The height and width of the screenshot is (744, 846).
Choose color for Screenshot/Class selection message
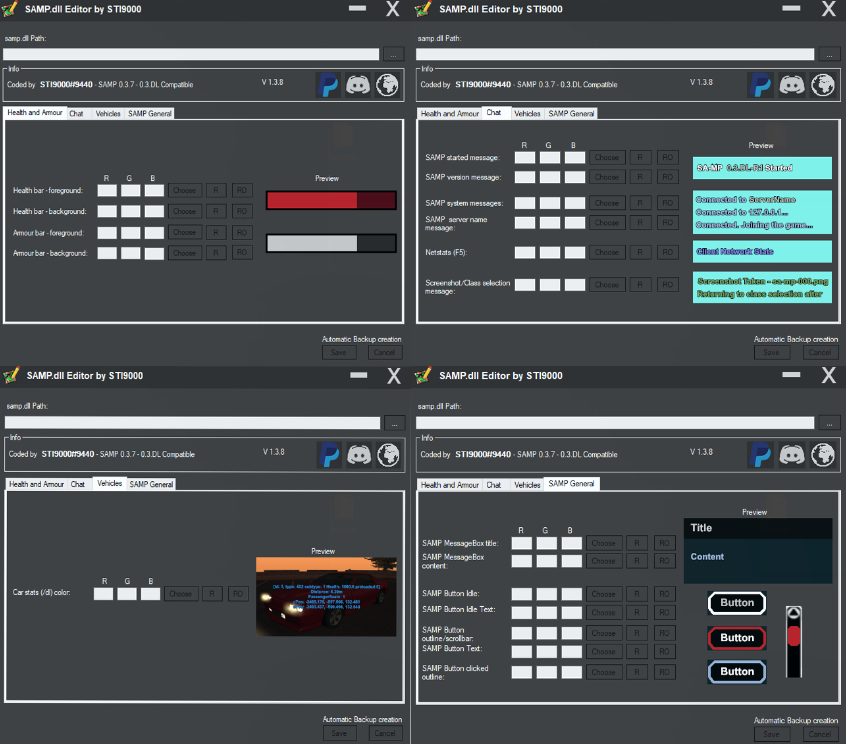click(607, 284)
